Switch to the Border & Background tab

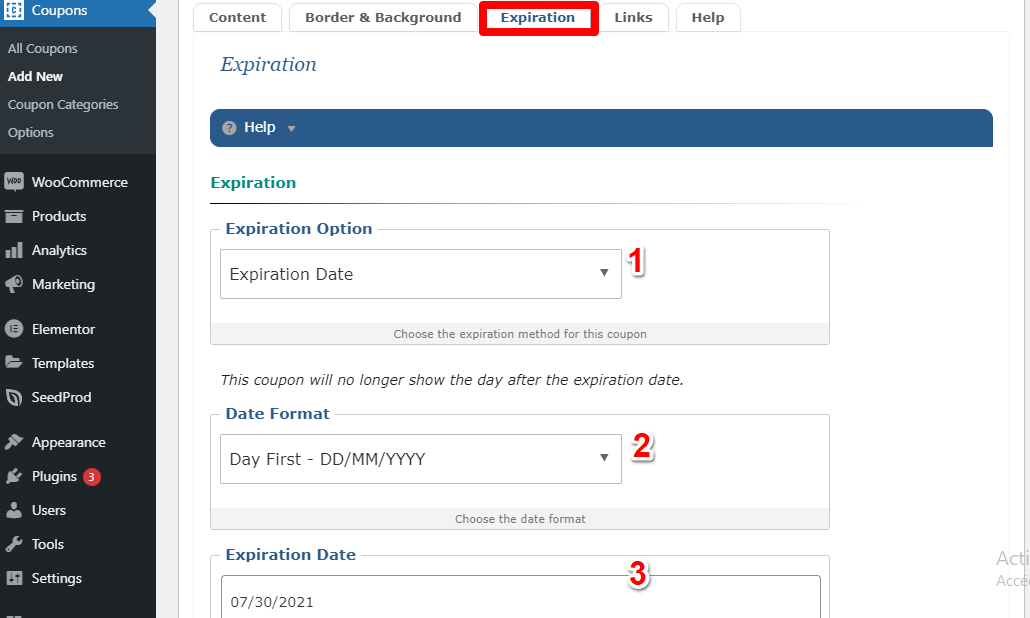pos(383,18)
